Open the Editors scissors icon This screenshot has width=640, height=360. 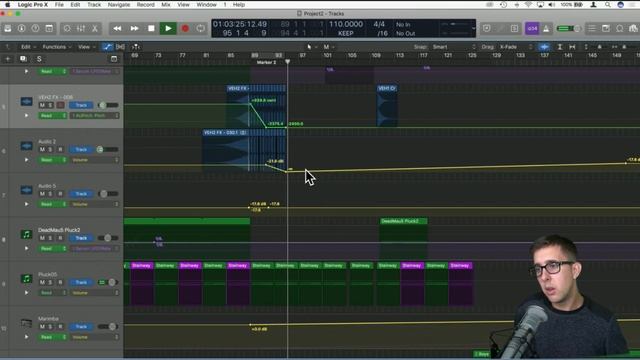pyautogui.click(x=95, y=29)
